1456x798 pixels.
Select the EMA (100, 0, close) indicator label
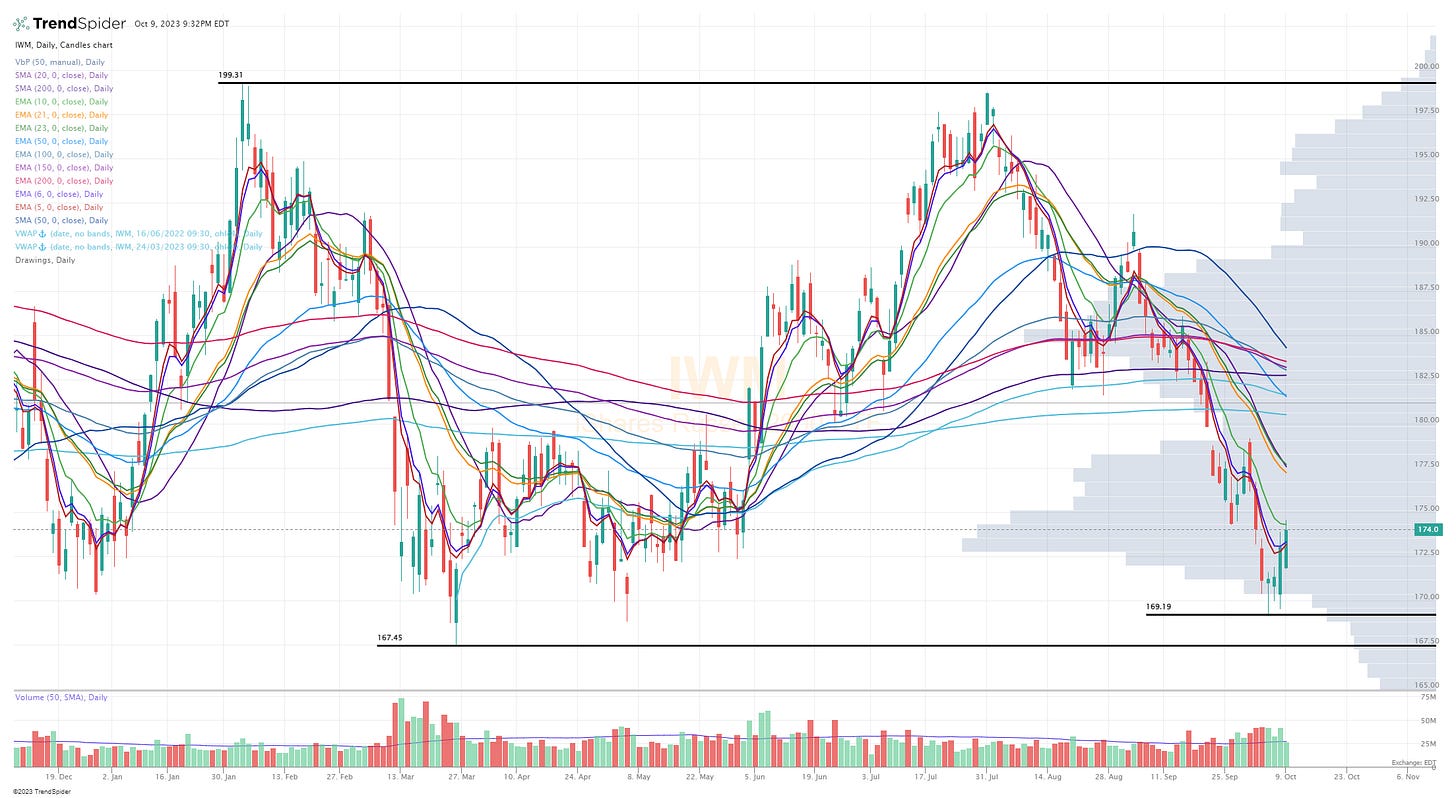tap(63, 154)
